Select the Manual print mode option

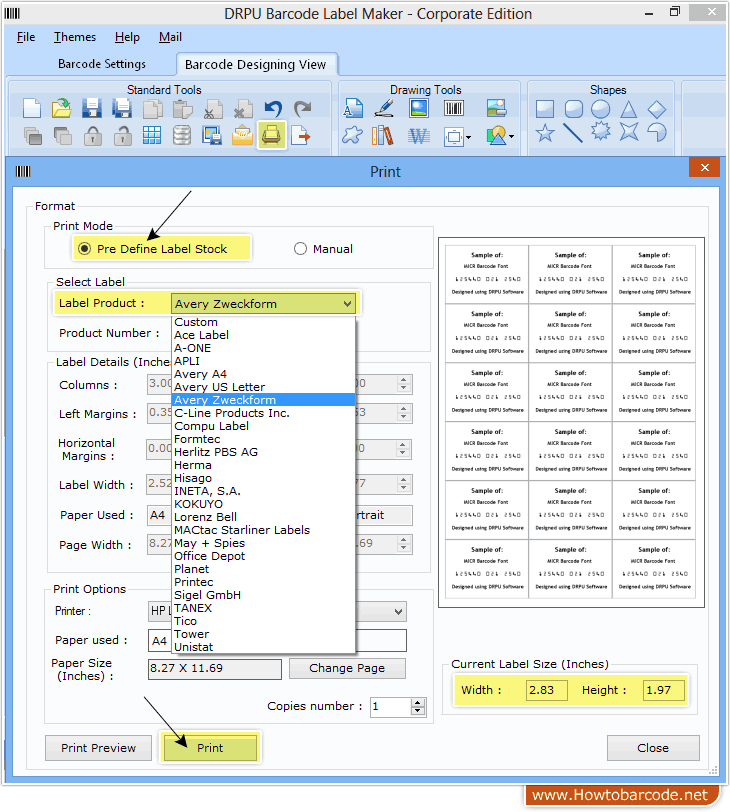point(300,249)
